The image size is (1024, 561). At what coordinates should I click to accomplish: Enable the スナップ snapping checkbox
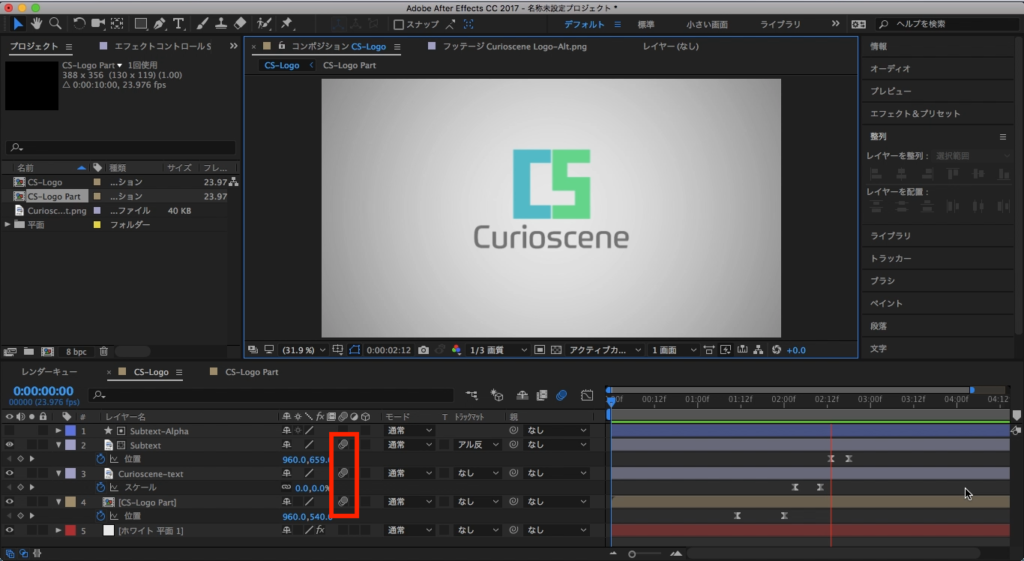pyautogui.click(x=399, y=24)
